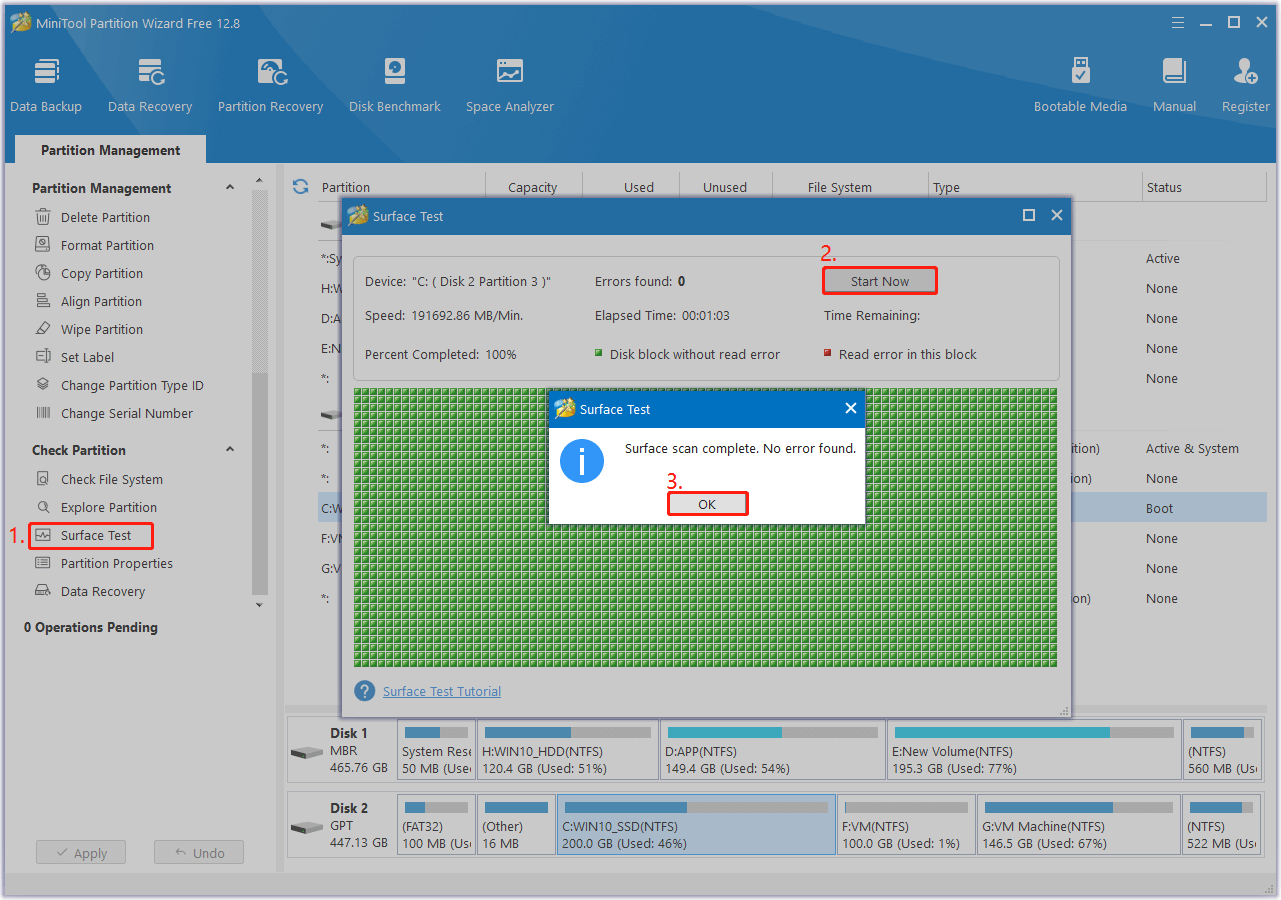
Task: Collapse the Check Partition section
Action: tap(230, 450)
